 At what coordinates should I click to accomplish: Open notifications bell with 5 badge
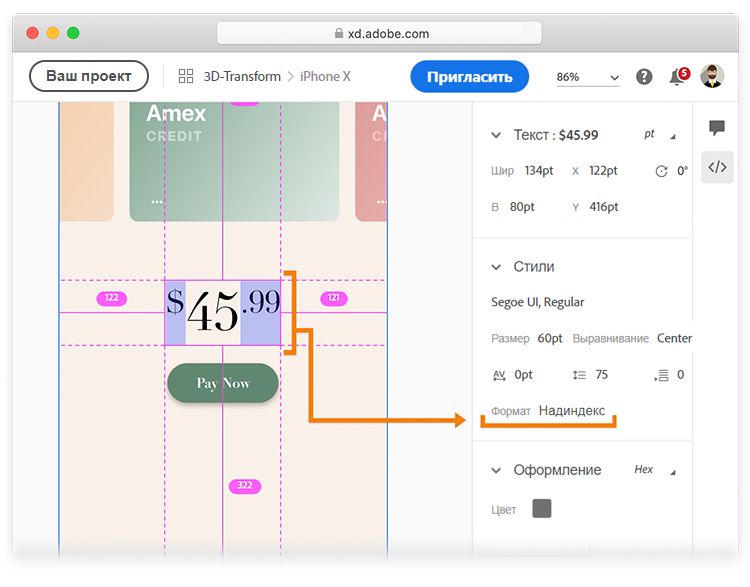click(x=677, y=77)
